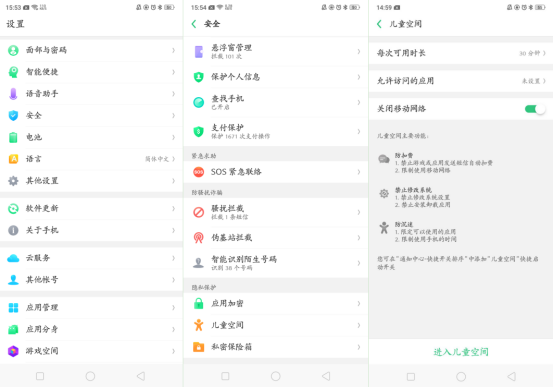Tap the 其他设置 gear icon
Screen dimensions: 554x387
(13, 181)
